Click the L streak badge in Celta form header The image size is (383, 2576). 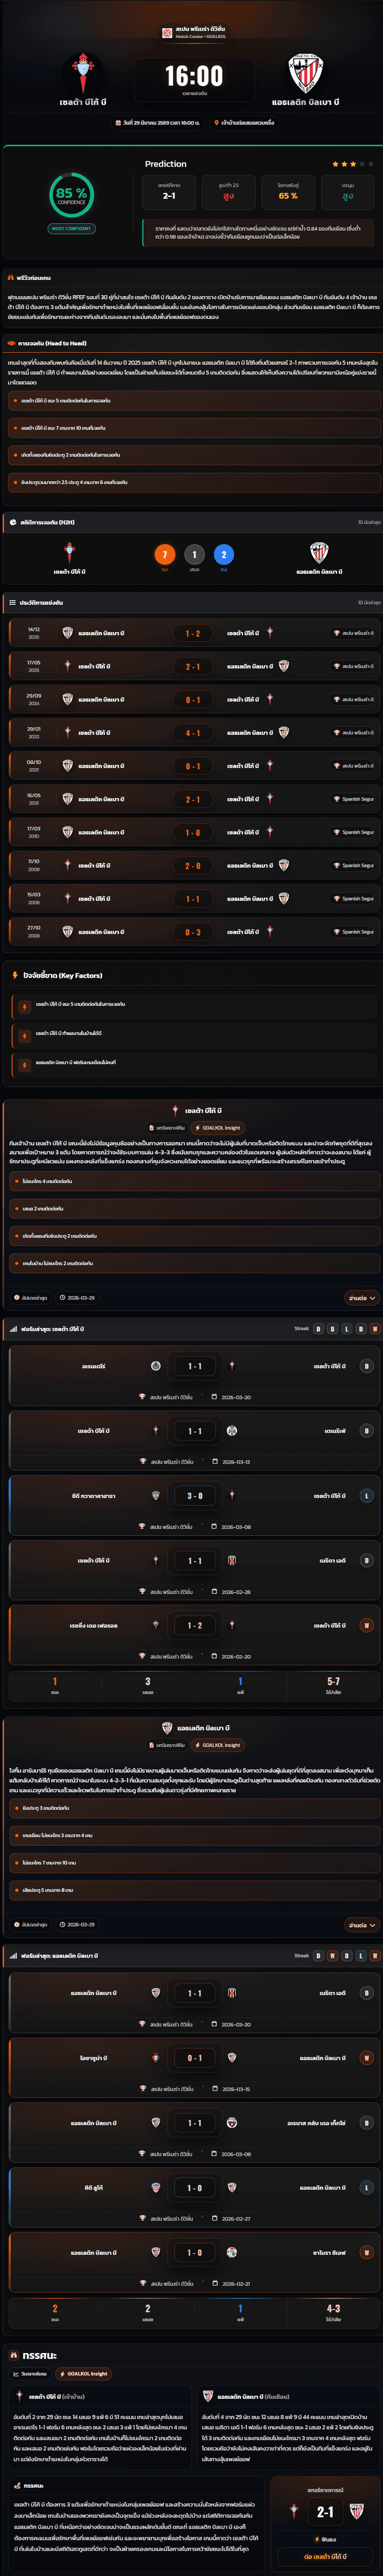(346, 1329)
